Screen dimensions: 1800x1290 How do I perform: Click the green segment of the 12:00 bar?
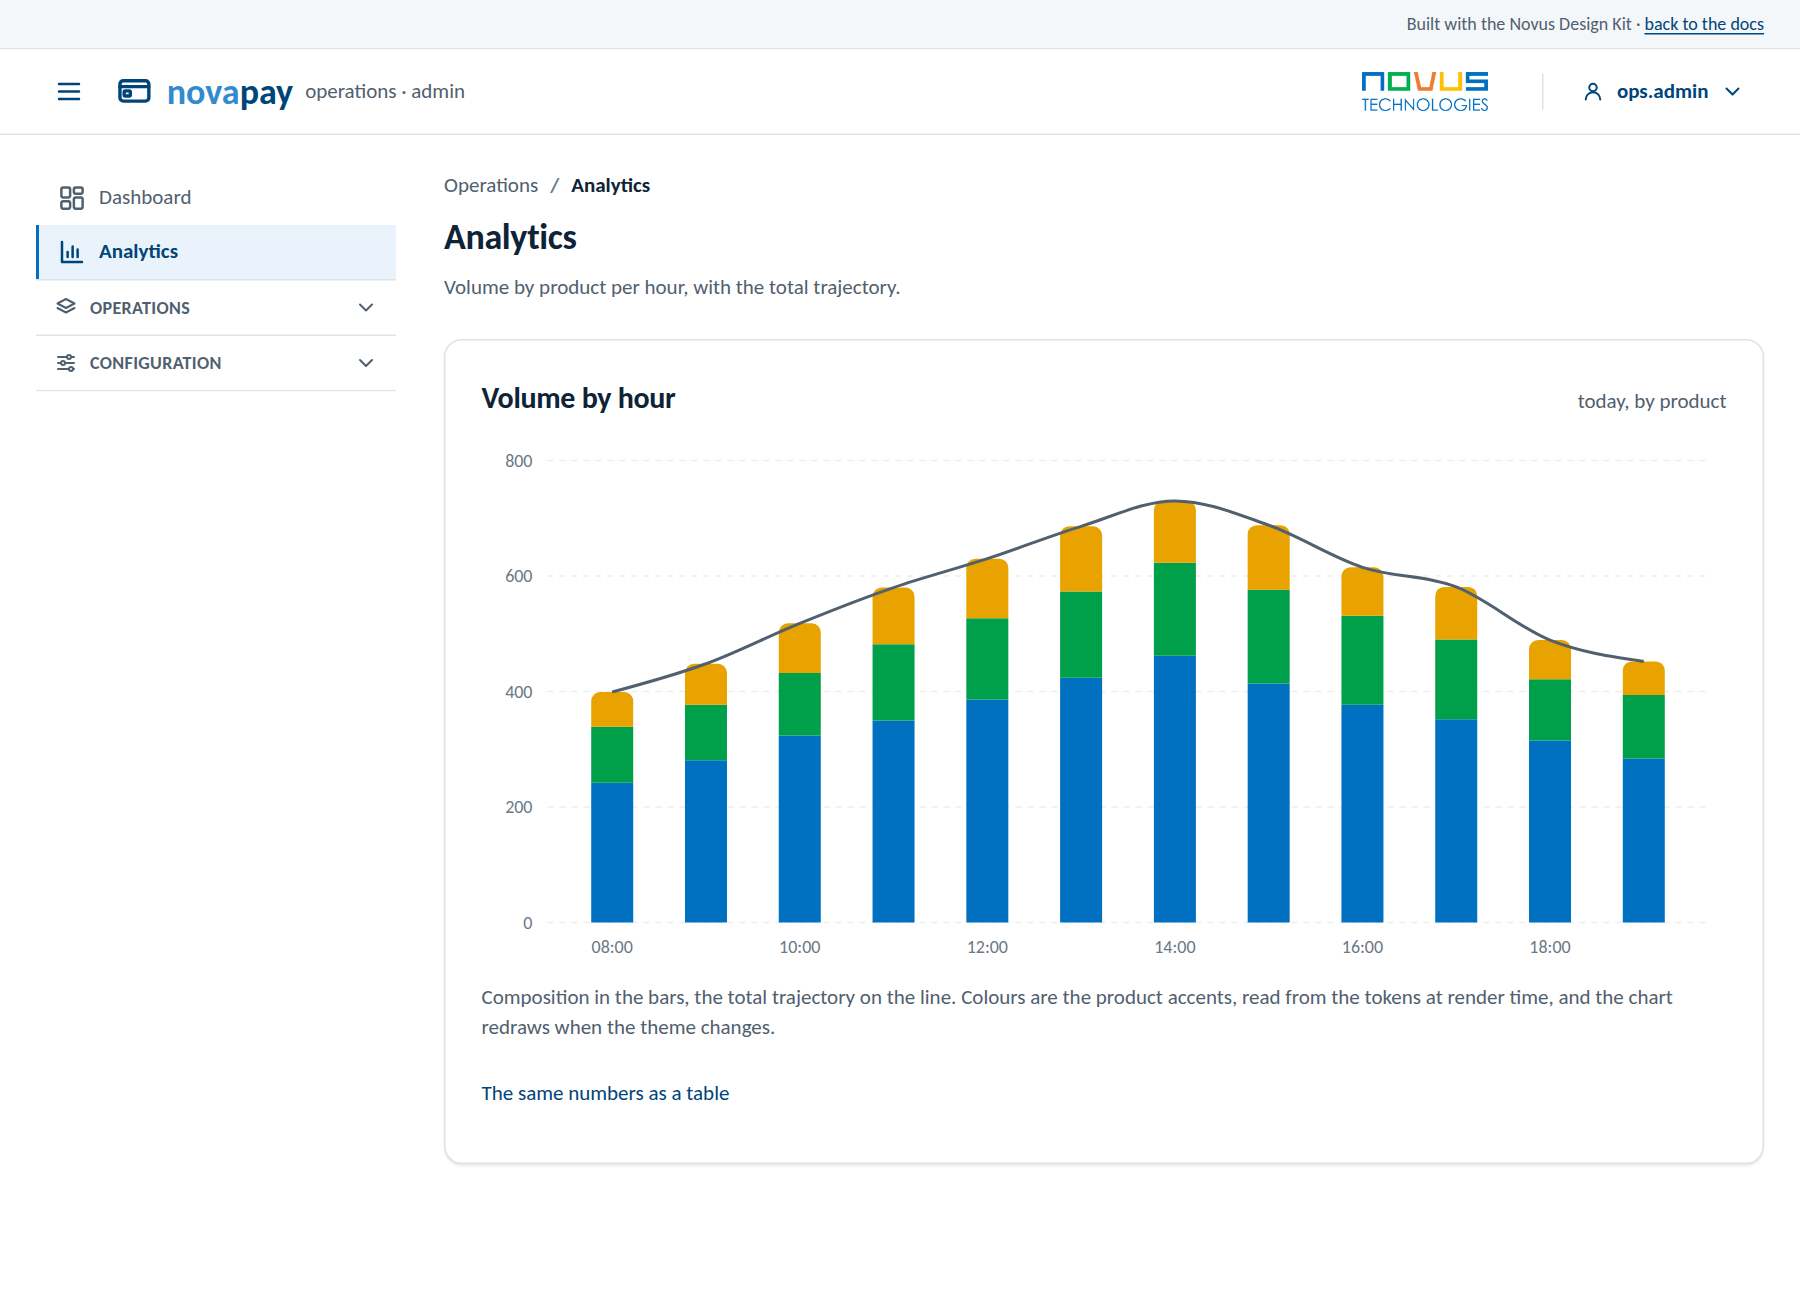point(987,659)
